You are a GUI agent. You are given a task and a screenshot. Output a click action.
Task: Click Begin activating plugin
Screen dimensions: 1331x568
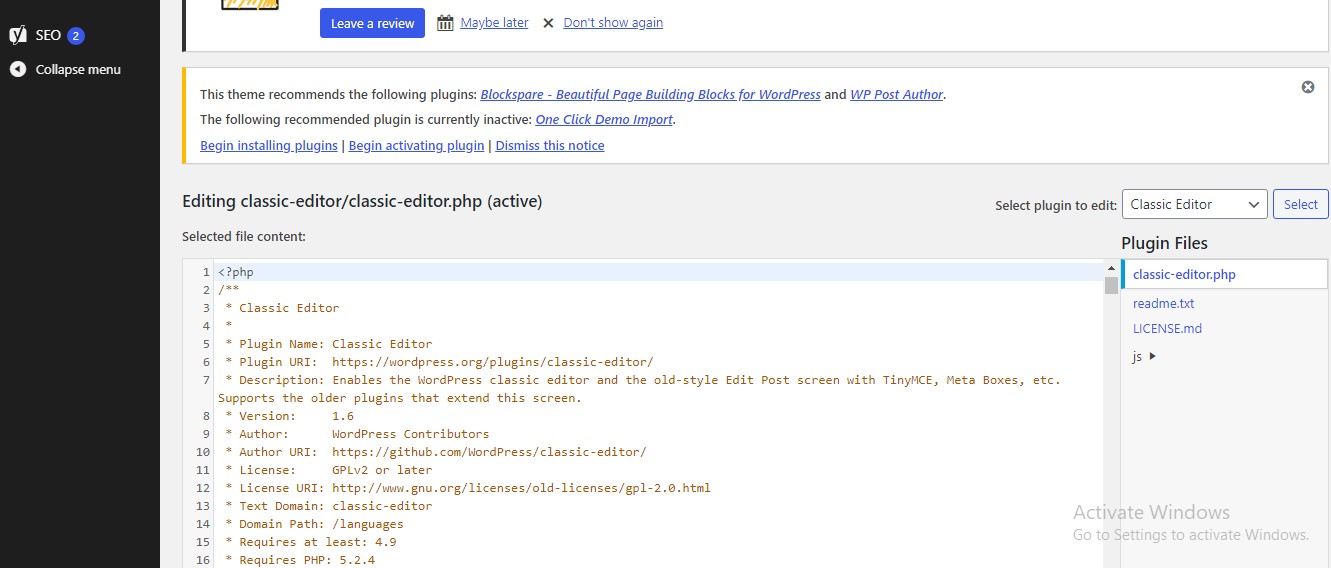[x=416, y=146]
